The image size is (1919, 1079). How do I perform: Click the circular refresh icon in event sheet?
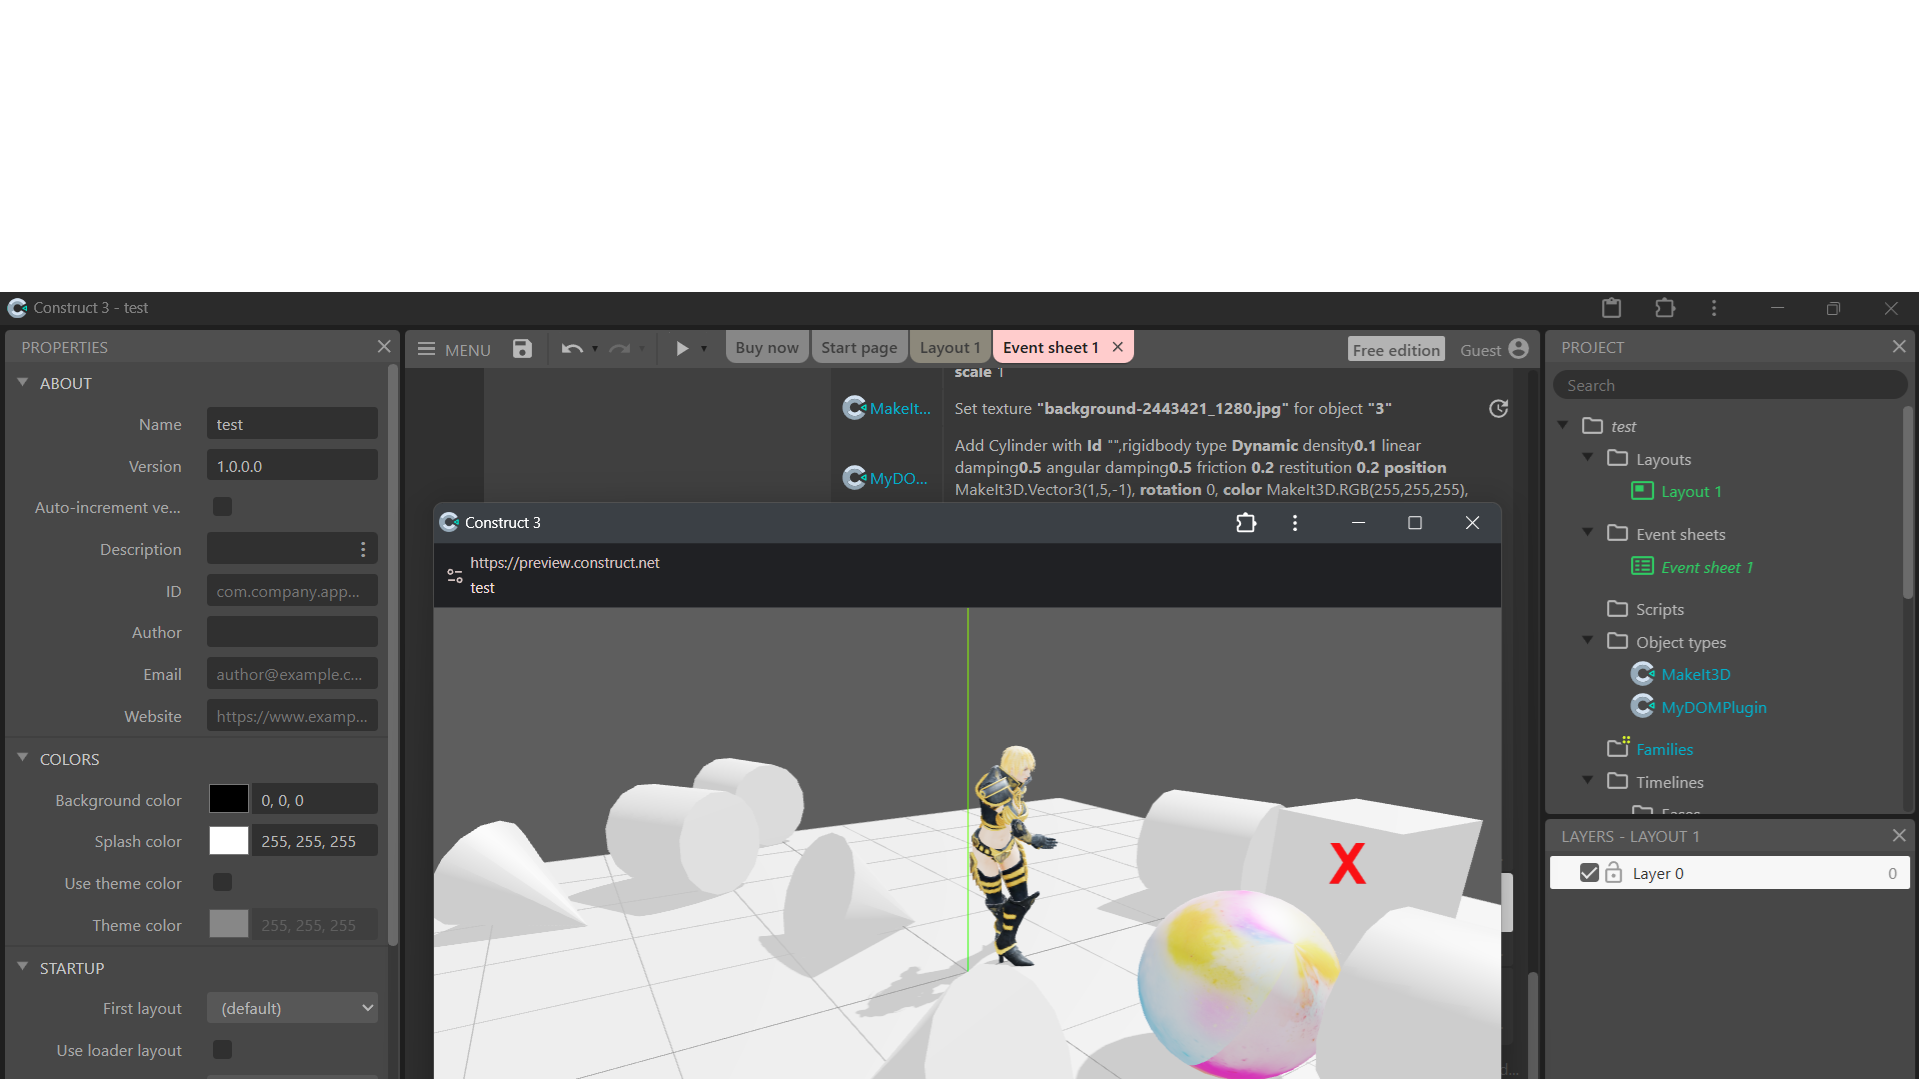(1498, 408)
